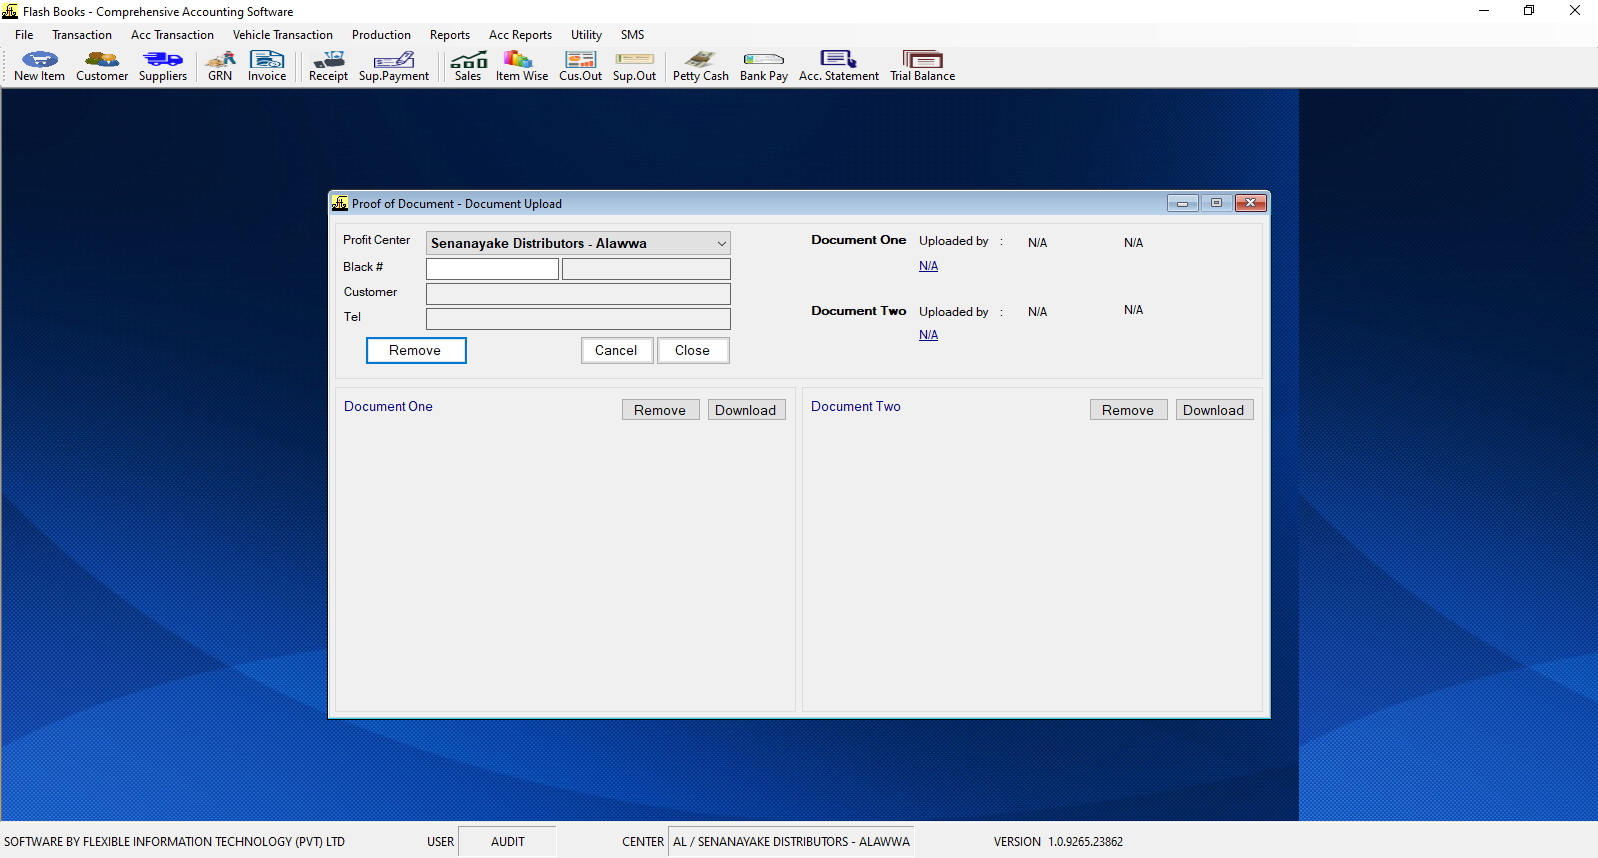The width and height of the screenshot is (1598, 858).
Task: Click the Item Wise report icon
Action: [x=521, y=66]
